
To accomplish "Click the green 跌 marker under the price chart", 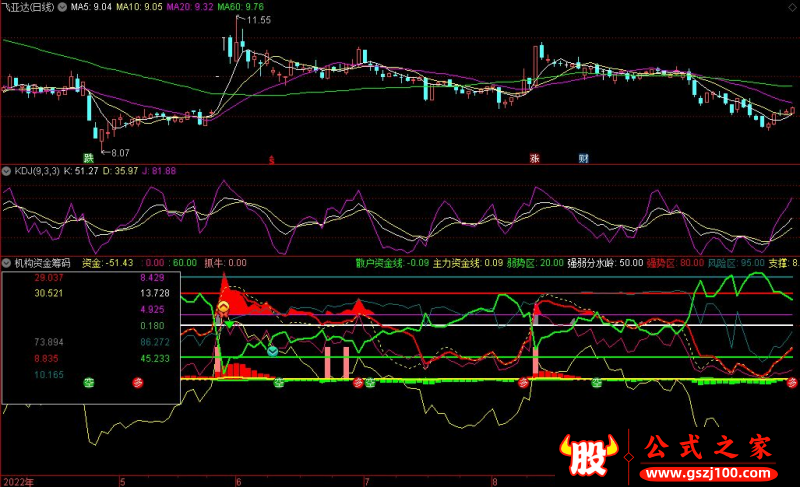I will [89, 158].
